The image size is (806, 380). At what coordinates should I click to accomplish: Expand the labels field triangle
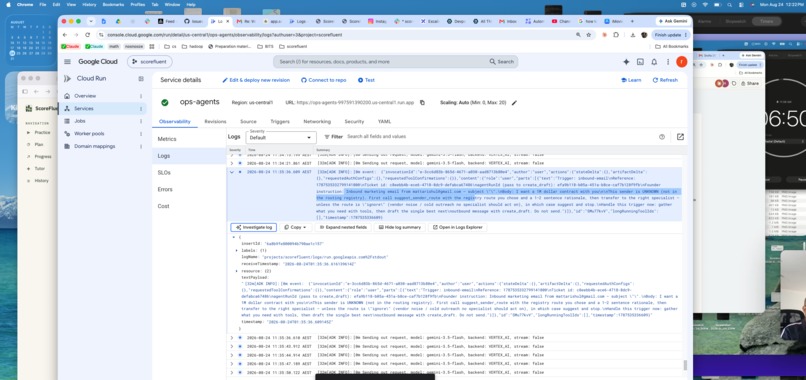[237, 250]
